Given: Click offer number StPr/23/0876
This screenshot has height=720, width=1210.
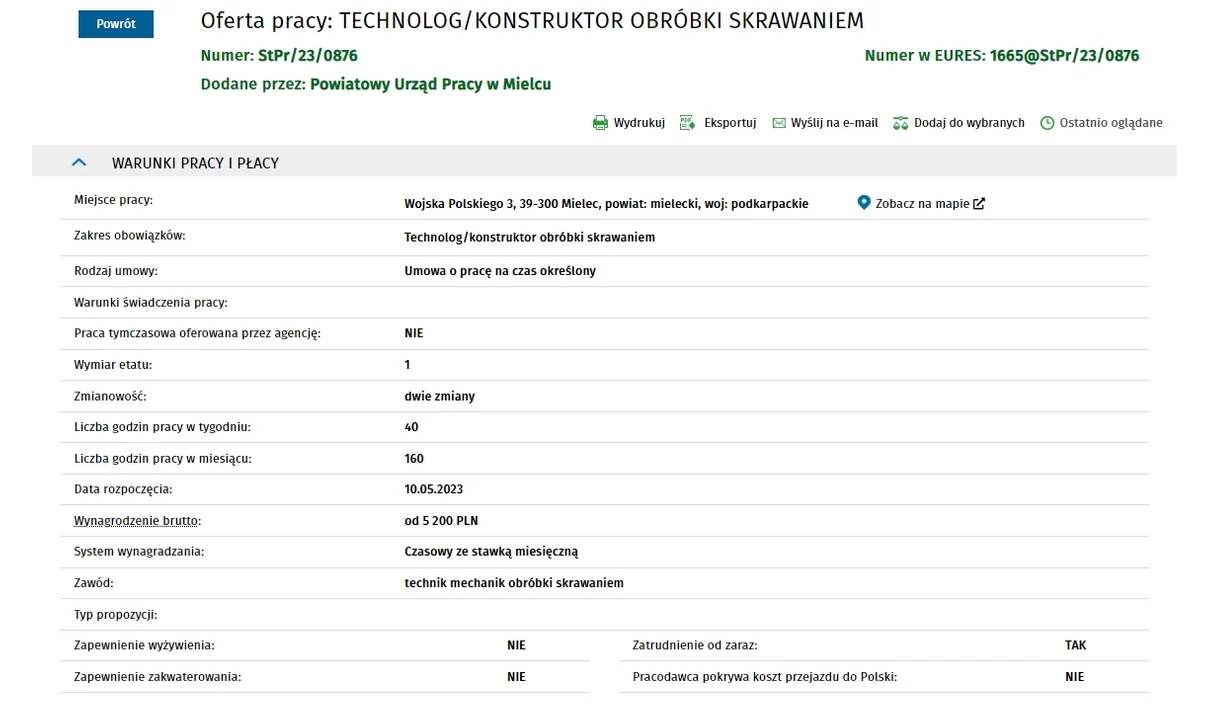Looking at the screenshot, I should pos(308,56).
